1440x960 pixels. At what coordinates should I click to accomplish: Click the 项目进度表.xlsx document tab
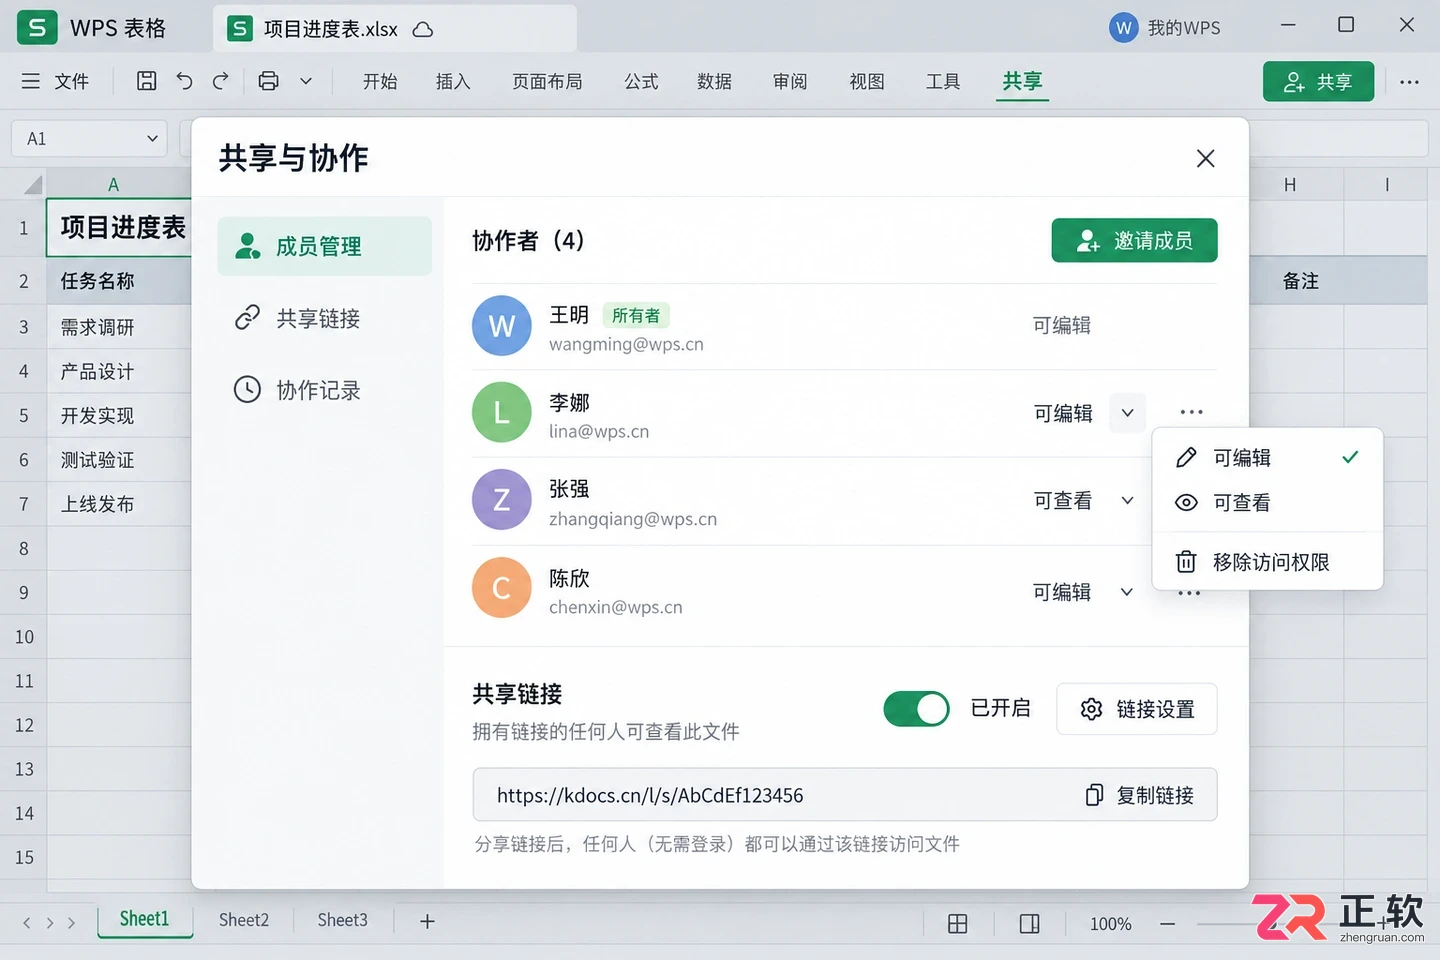(395, 29)
